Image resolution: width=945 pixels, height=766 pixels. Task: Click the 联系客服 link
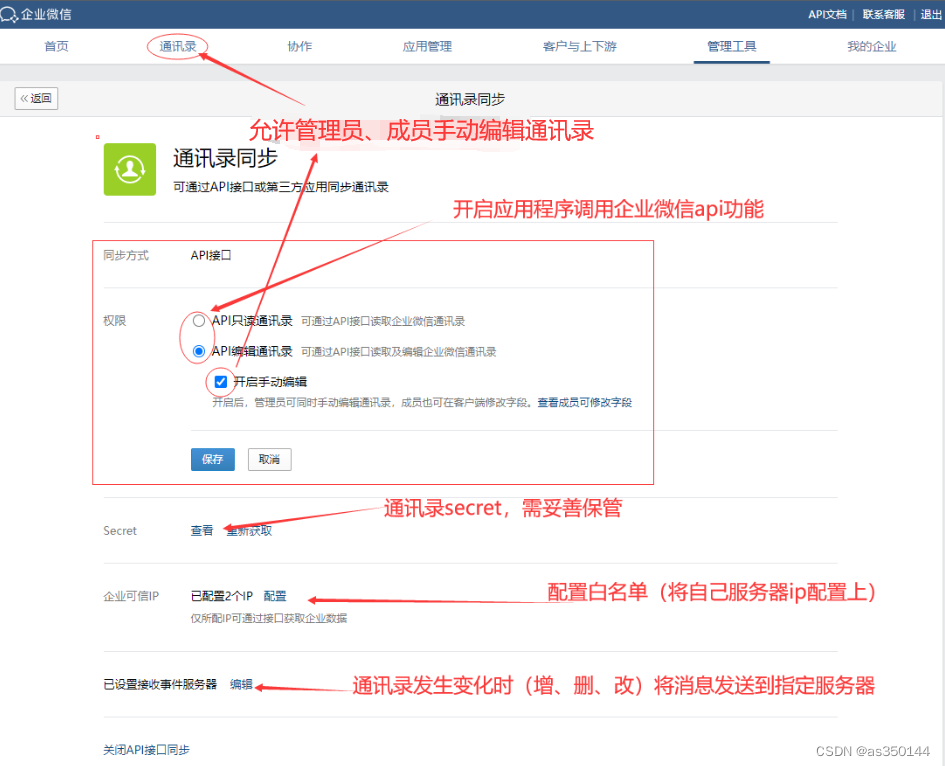[884, 14]
